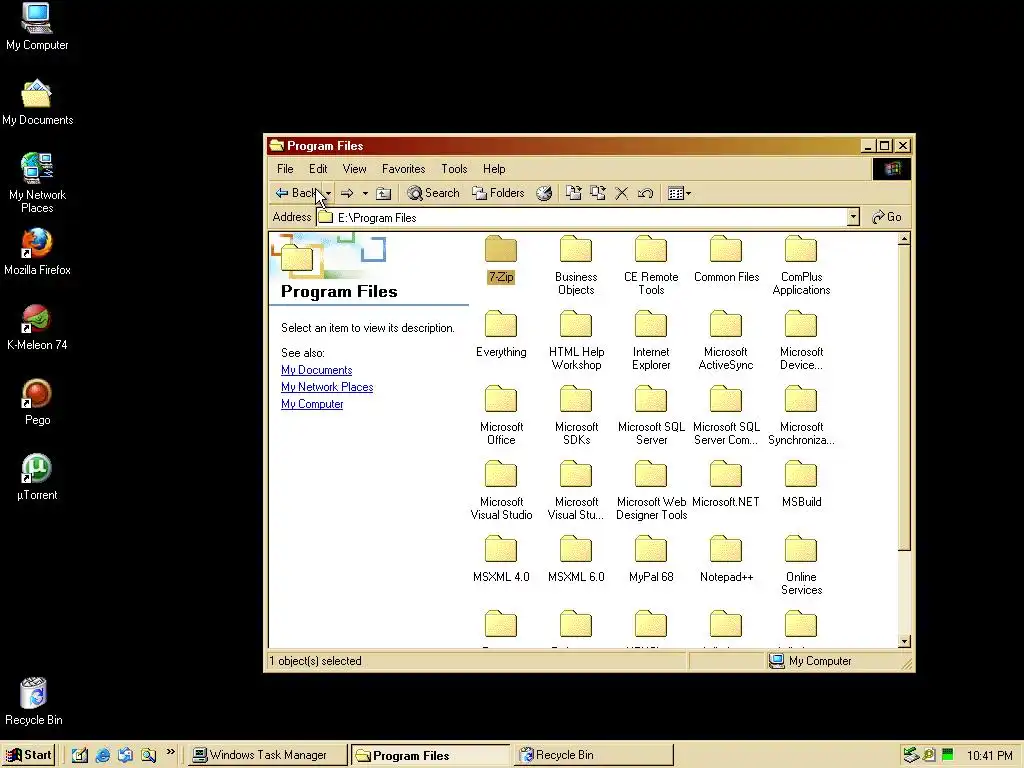Click the scrollbar down arrow
The image size is (1024, 768).
coord(904,641)
